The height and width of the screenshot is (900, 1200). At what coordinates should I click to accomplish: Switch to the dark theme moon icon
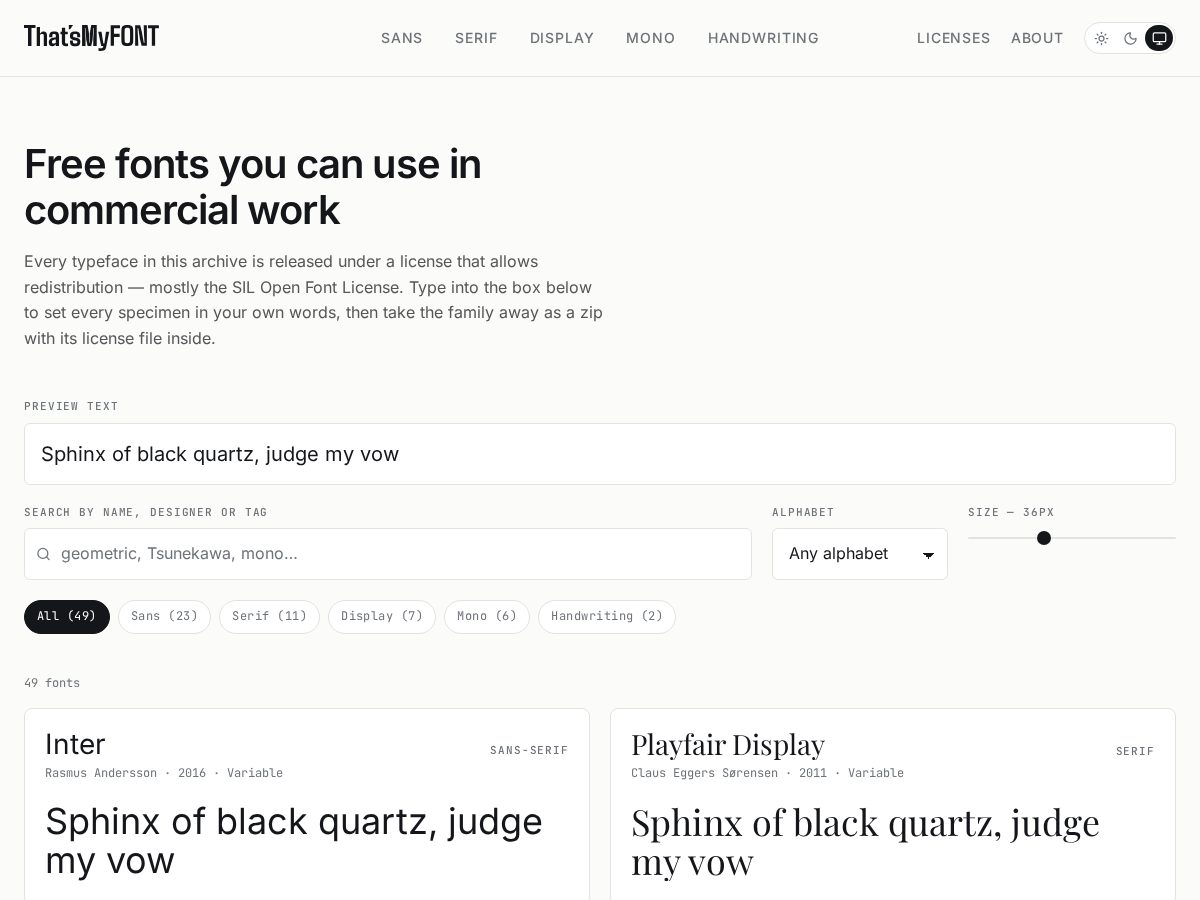[x=1130, y=38]
